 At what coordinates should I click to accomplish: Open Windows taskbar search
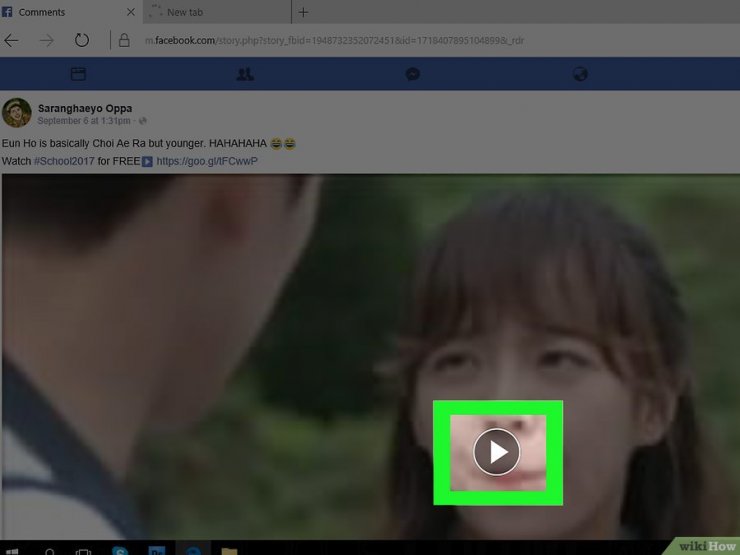(50, 551)
